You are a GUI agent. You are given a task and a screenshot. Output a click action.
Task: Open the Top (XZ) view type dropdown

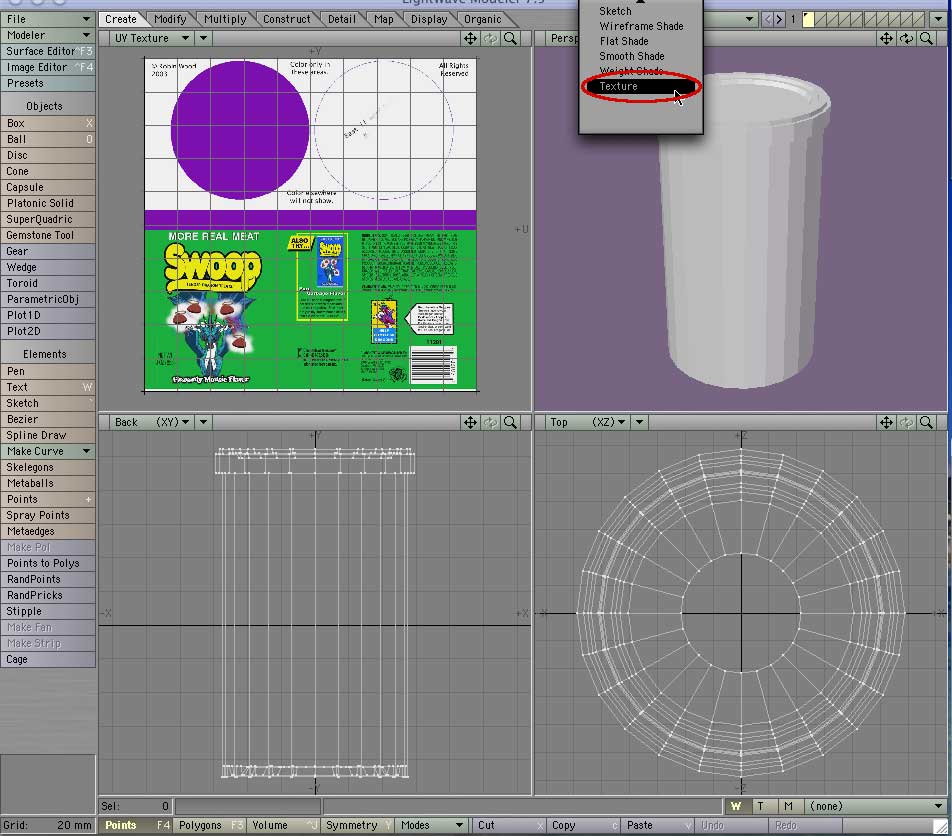point(586,423)
